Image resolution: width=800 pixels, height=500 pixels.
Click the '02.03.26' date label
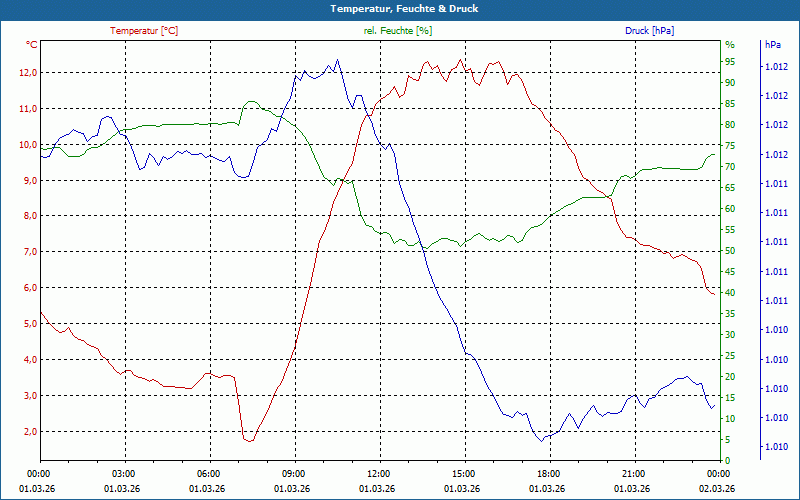click(717, 489)
